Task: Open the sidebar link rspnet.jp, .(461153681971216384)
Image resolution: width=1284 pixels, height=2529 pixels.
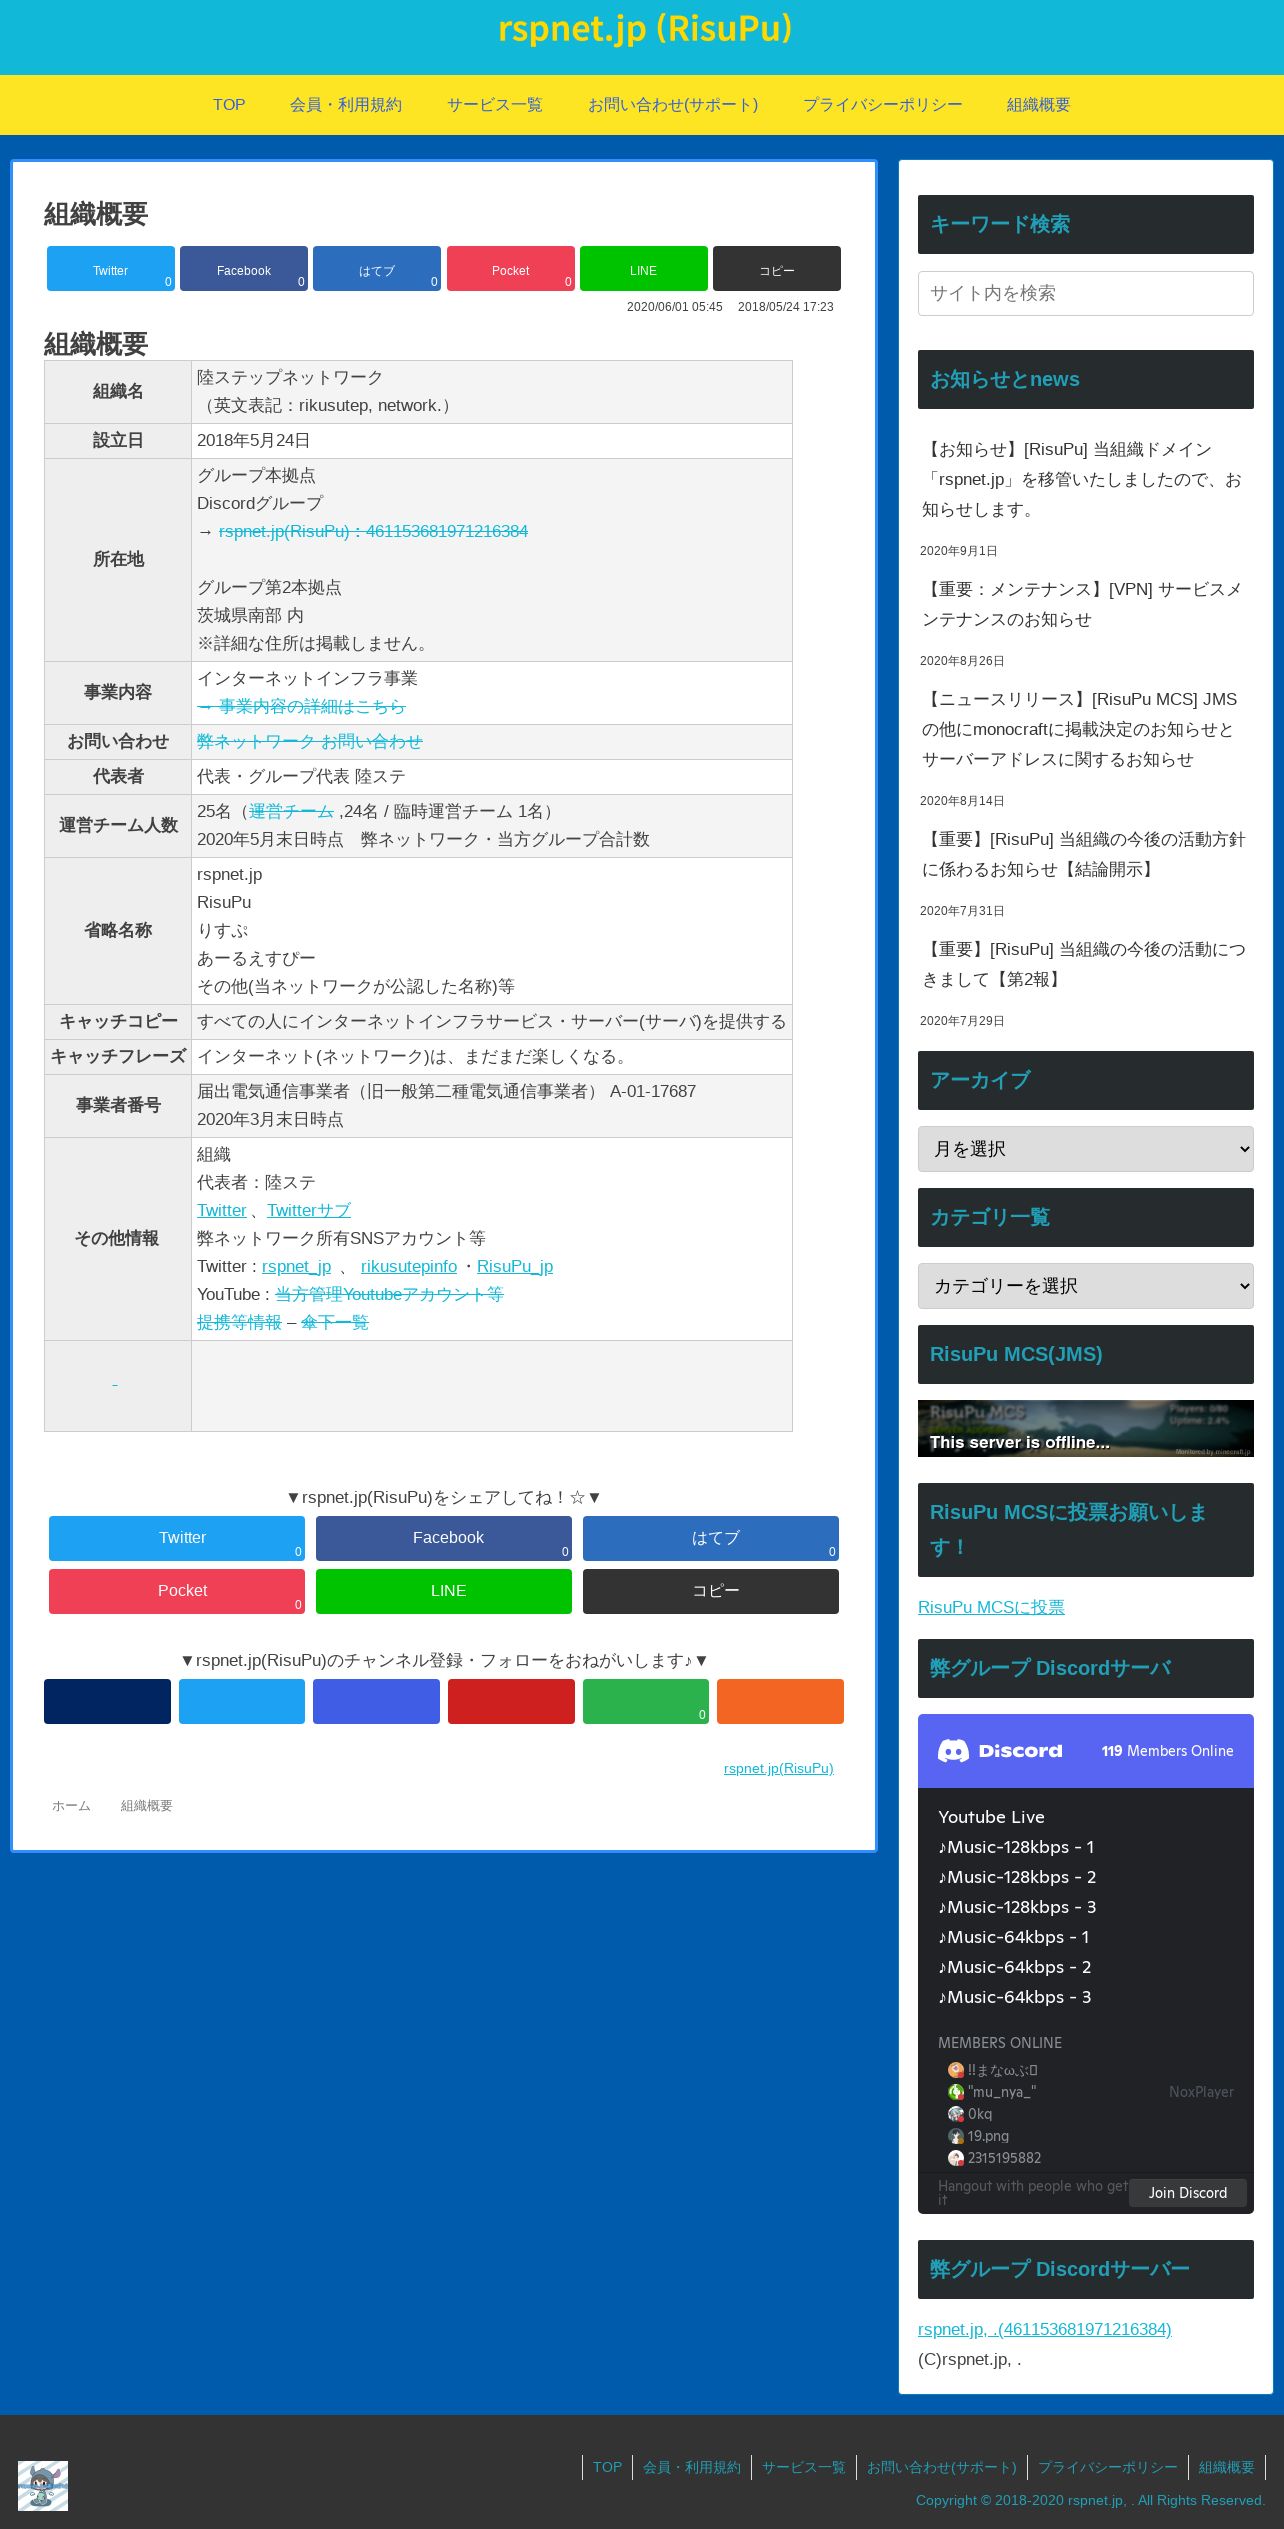Action: pyautogui.click(x=1045, y=2329)
